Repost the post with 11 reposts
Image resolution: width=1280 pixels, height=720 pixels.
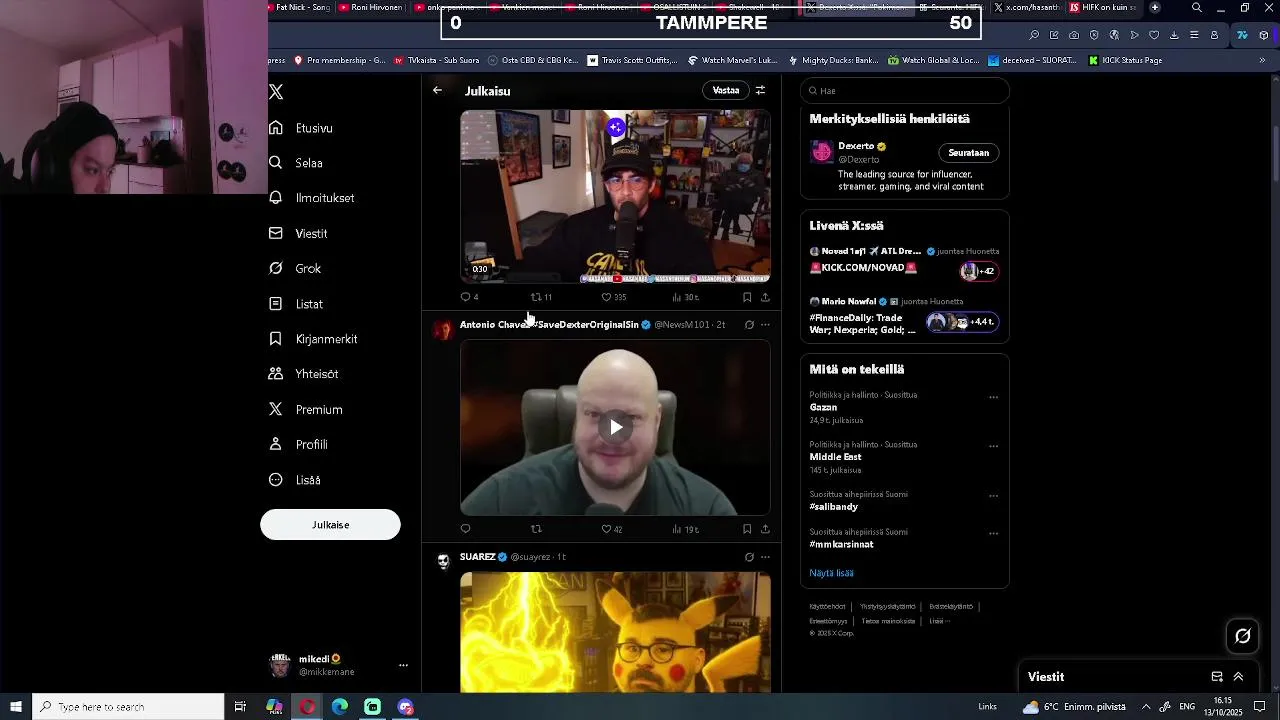click(541, 297)
